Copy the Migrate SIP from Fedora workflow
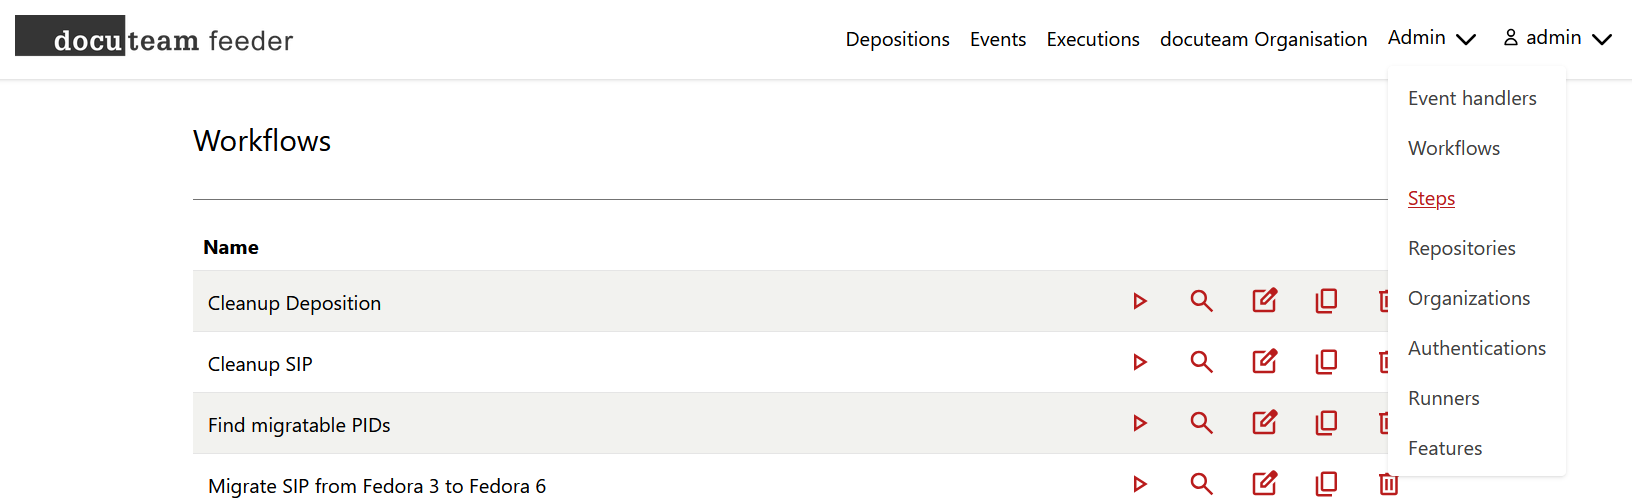Viewport: 1632px width, 500px height. 1326,484
